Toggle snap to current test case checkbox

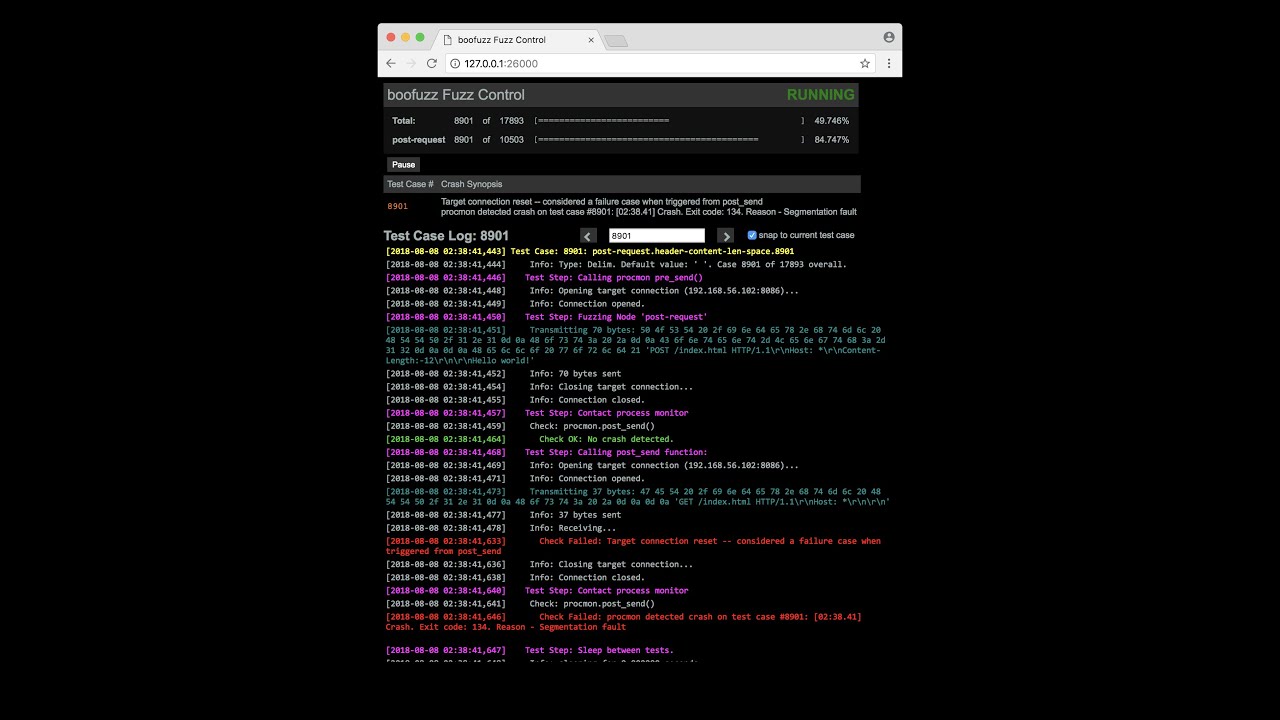pos(752,235)
